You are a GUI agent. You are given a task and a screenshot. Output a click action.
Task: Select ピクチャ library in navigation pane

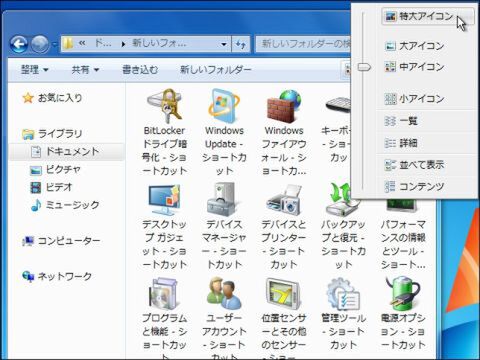point(55,170)
